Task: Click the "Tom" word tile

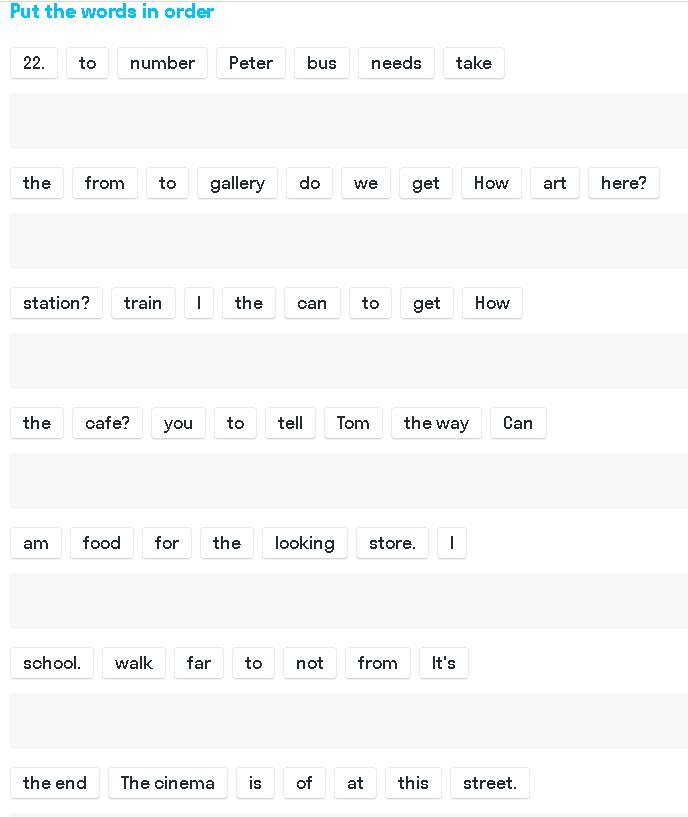Action: pos(353,423)
